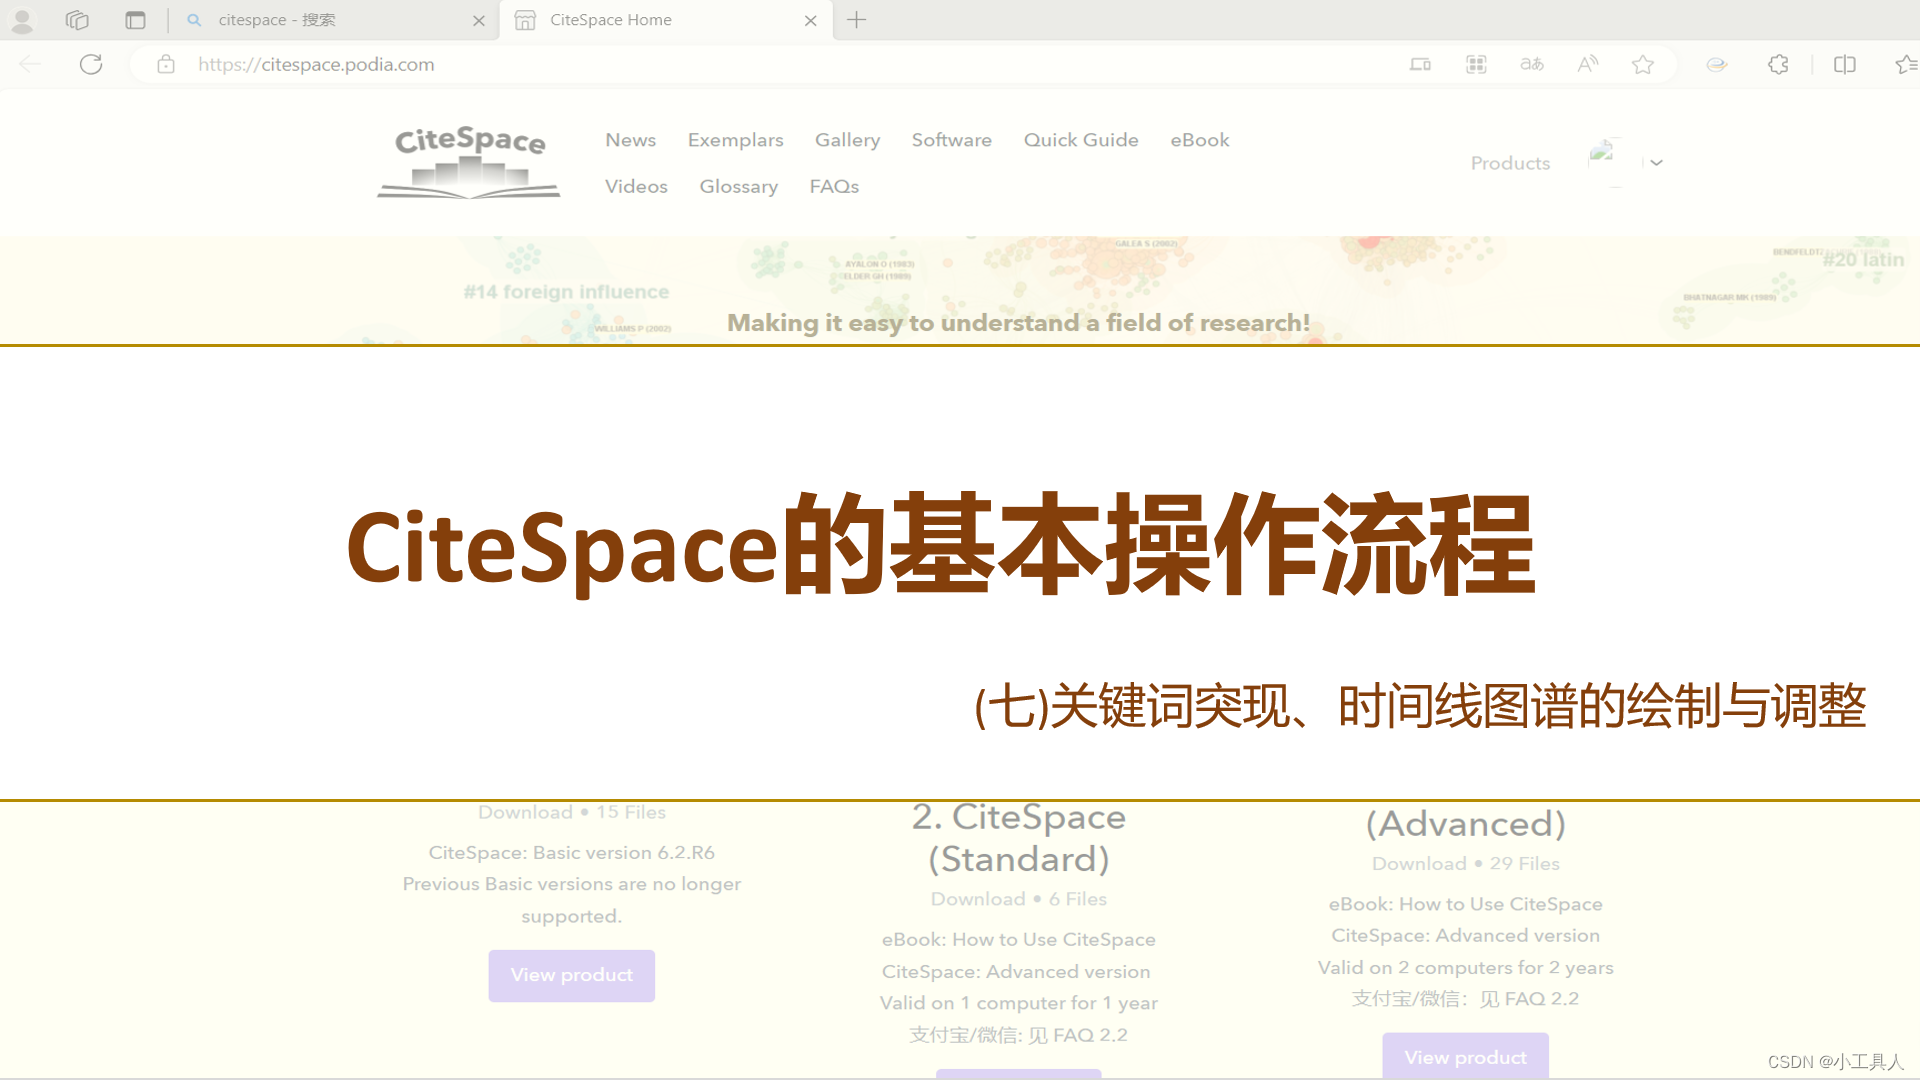Viewport: 1920px width, 1080px height.
Task: Open a new browser tab
Action: (857, 20)
